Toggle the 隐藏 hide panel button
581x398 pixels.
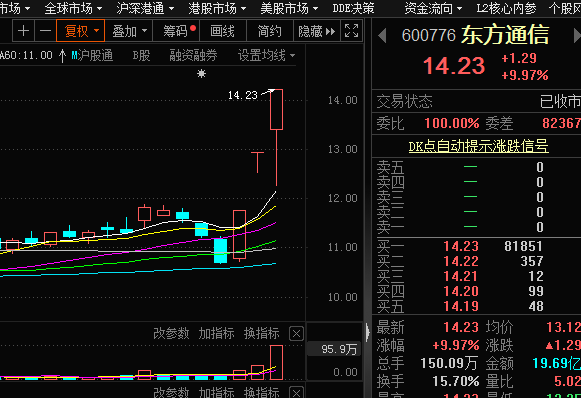[x=317, y=31]
